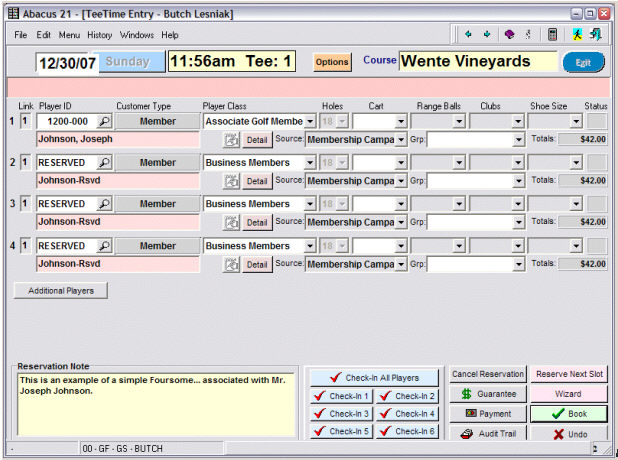Click the Additional Players button
This screenshot has height=460, width=618.
pos(60,290)
